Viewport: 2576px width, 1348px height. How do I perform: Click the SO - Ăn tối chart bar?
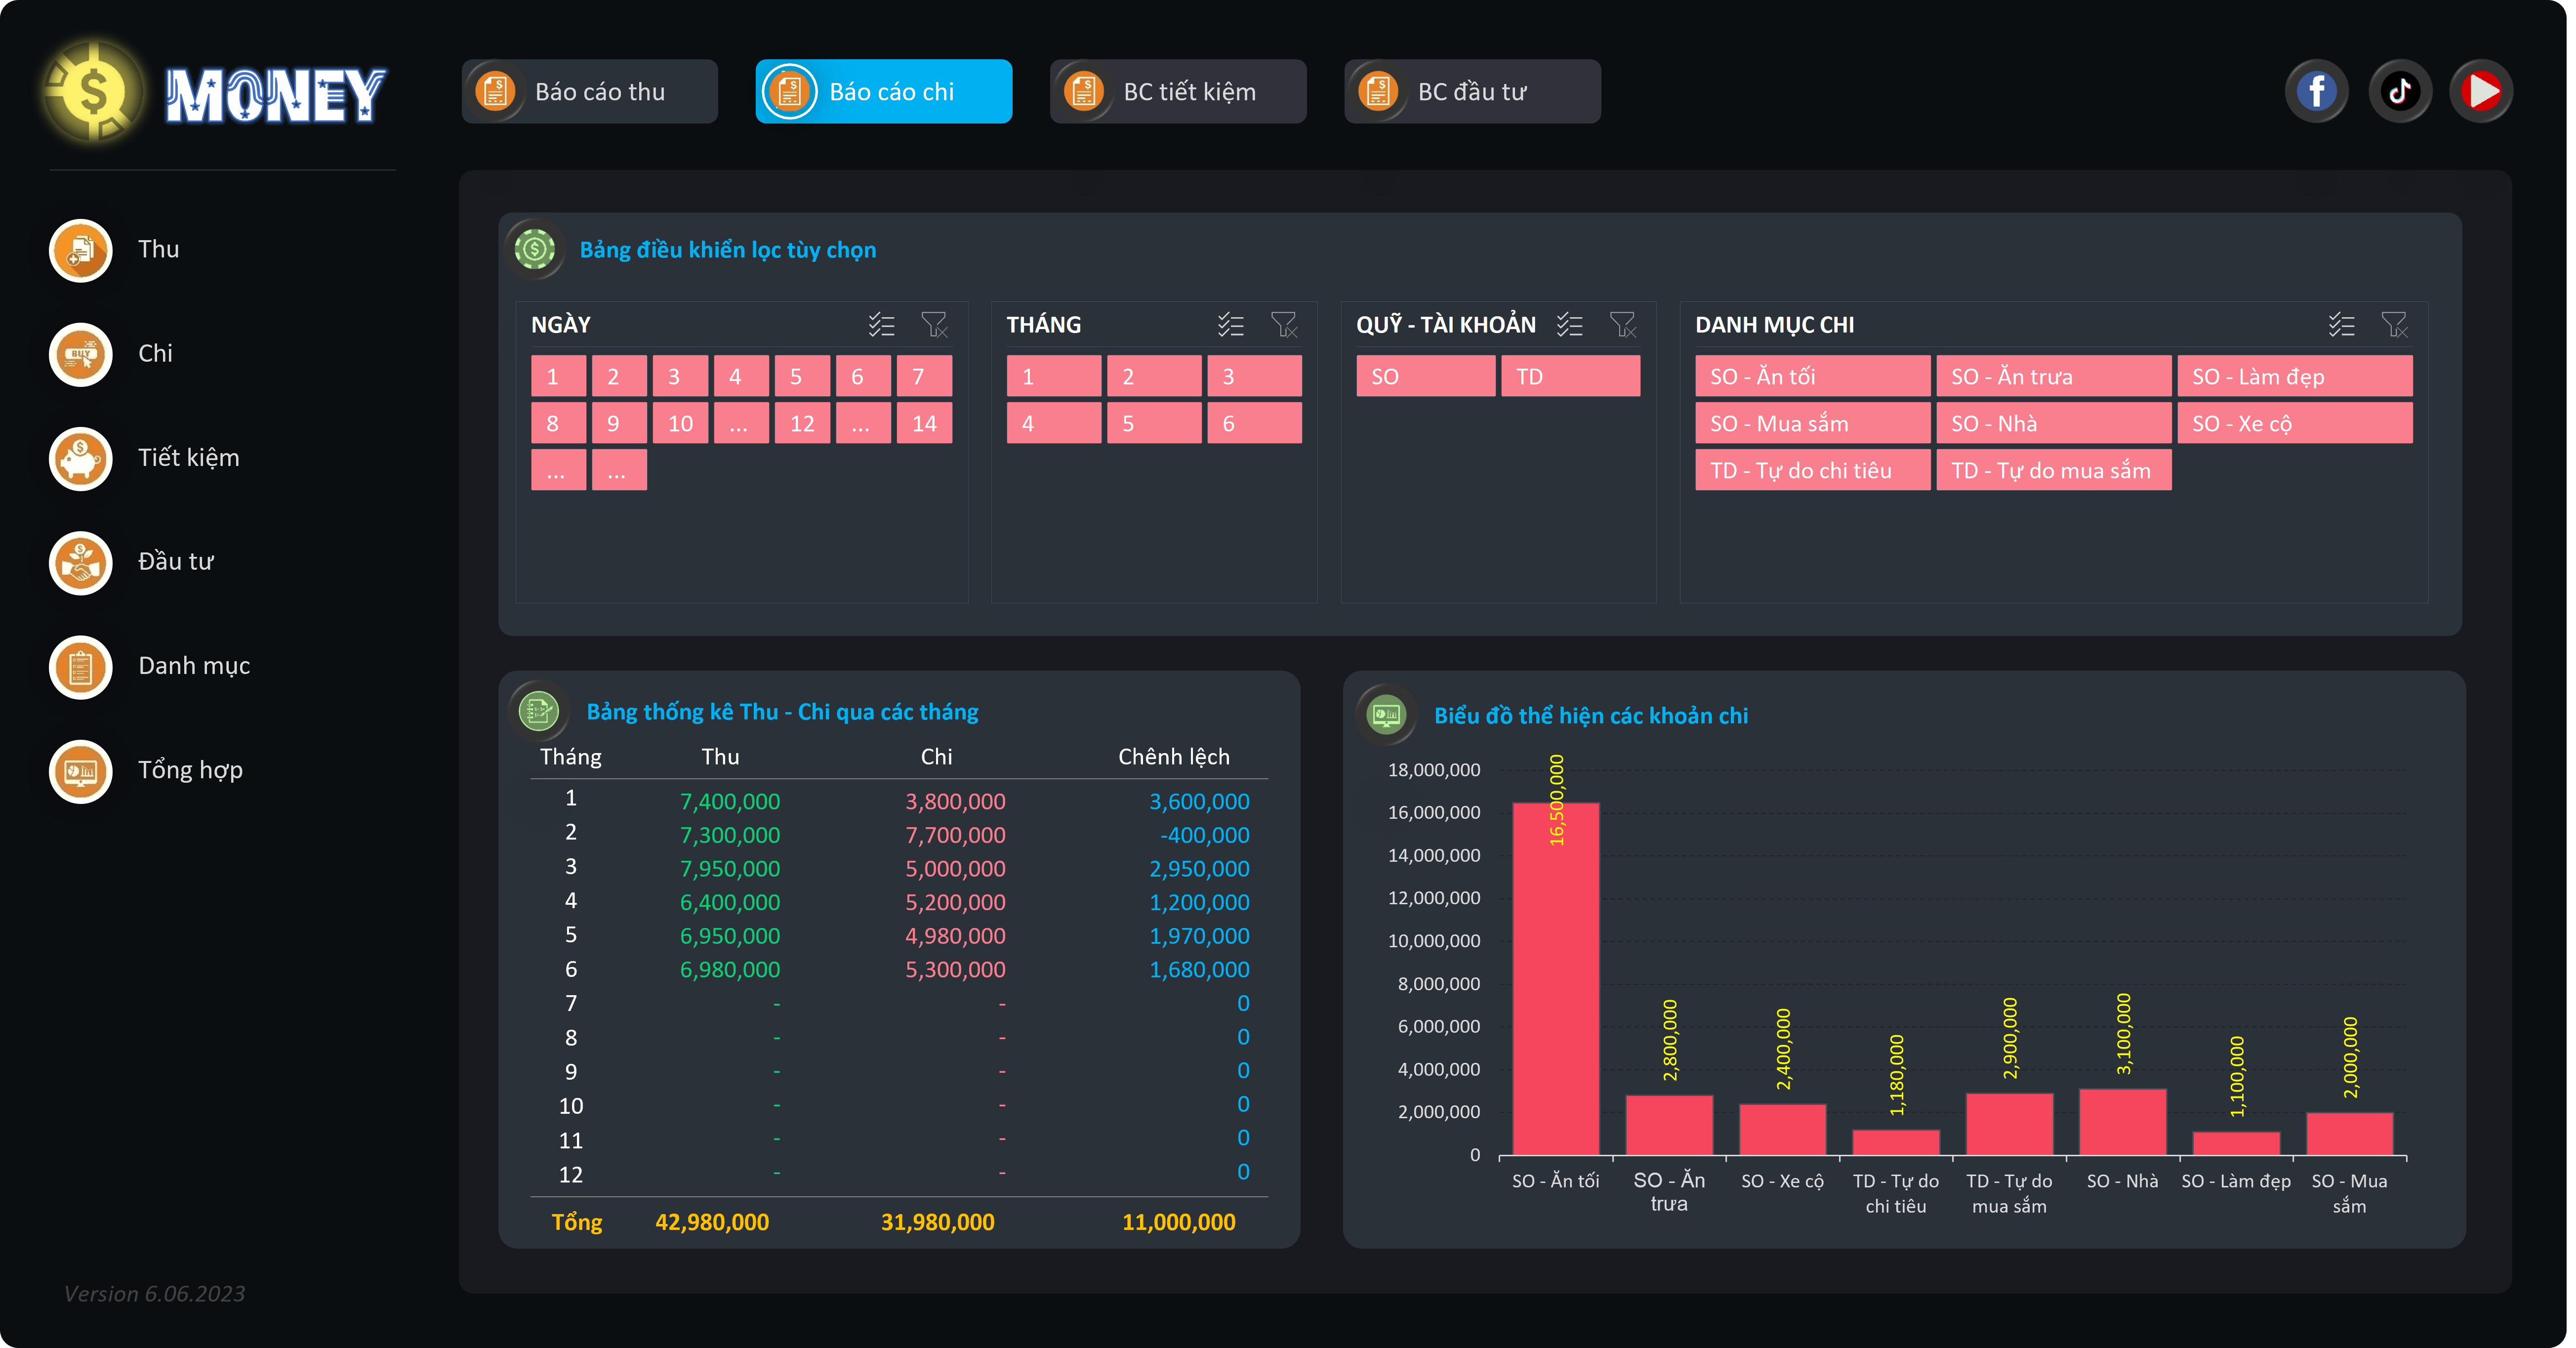coord(1556,979)
